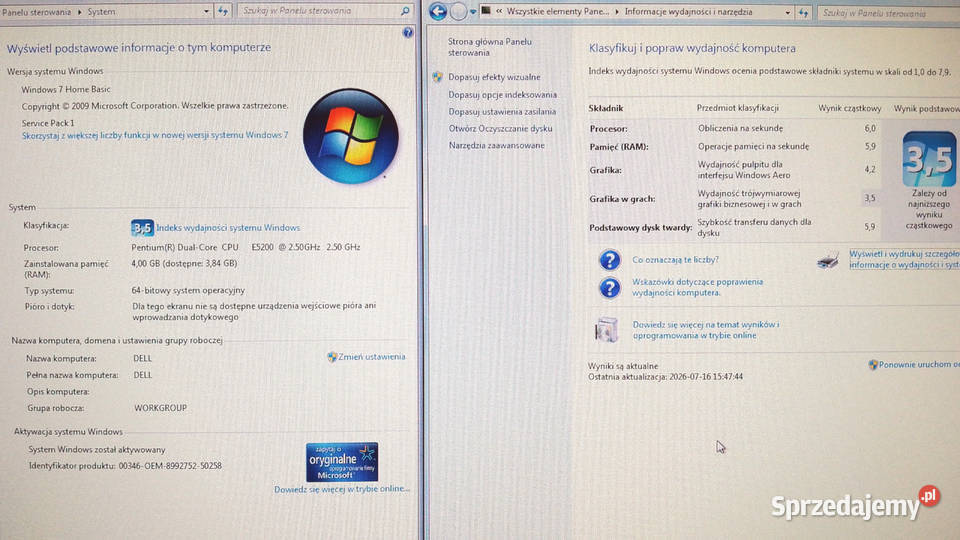
Task: Click question icon beside Wskazówki dotyczące poprawienia
Action: (609, 287)
